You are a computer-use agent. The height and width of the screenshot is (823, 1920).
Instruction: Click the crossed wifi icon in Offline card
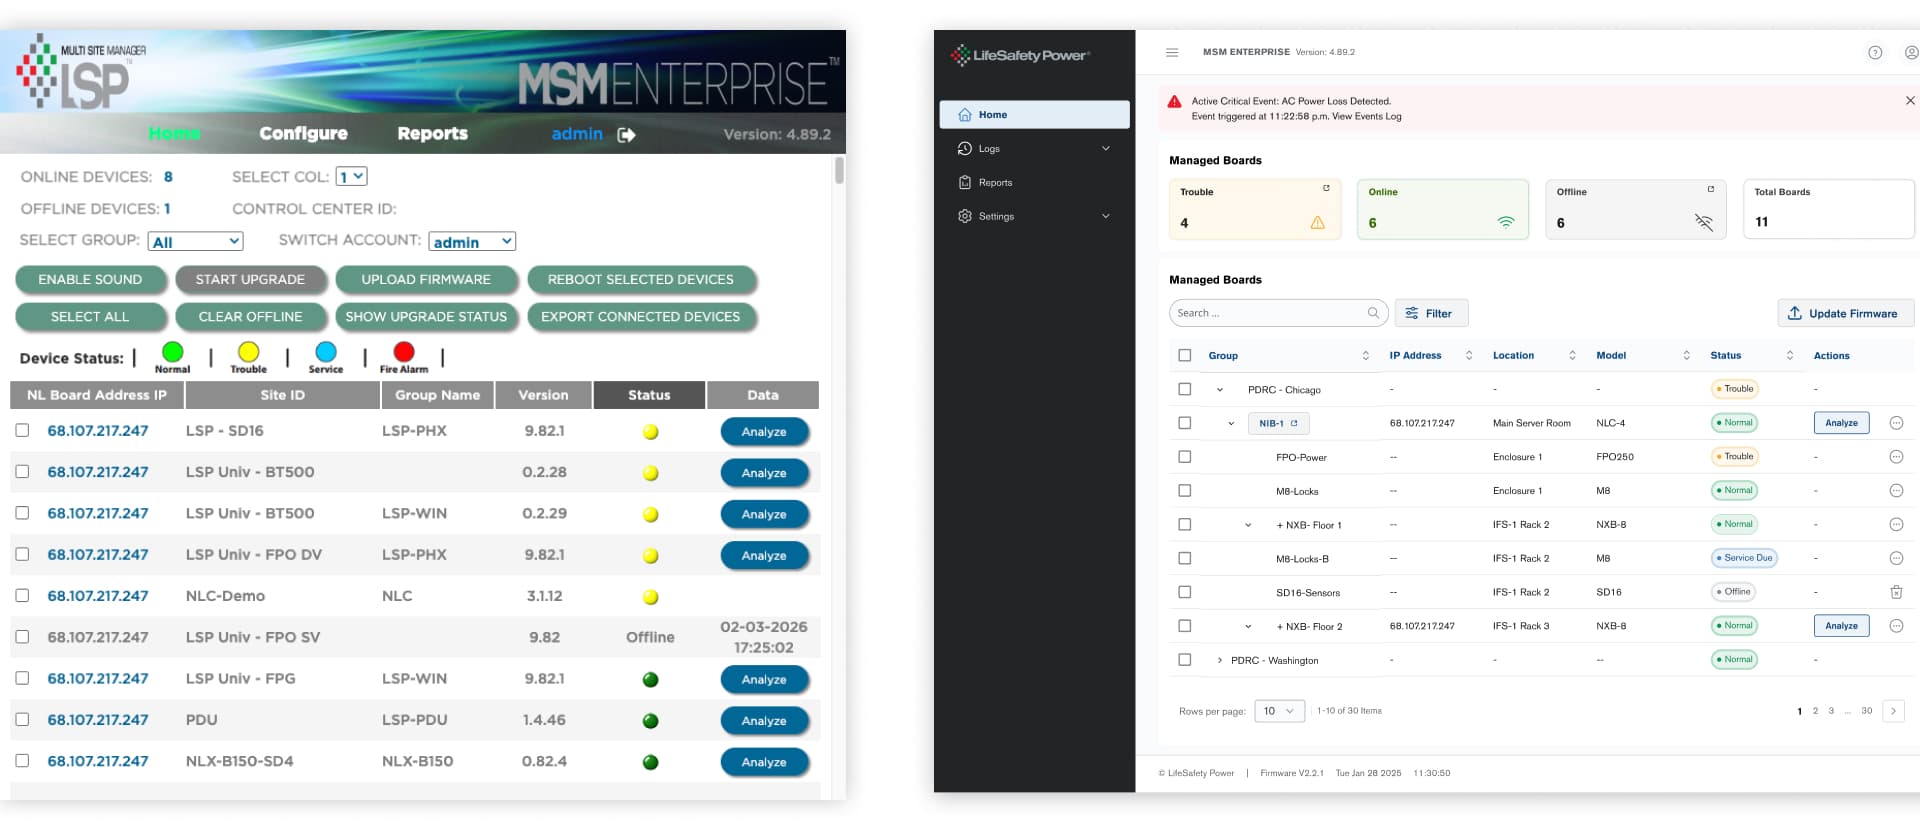tap(1704, 222)
